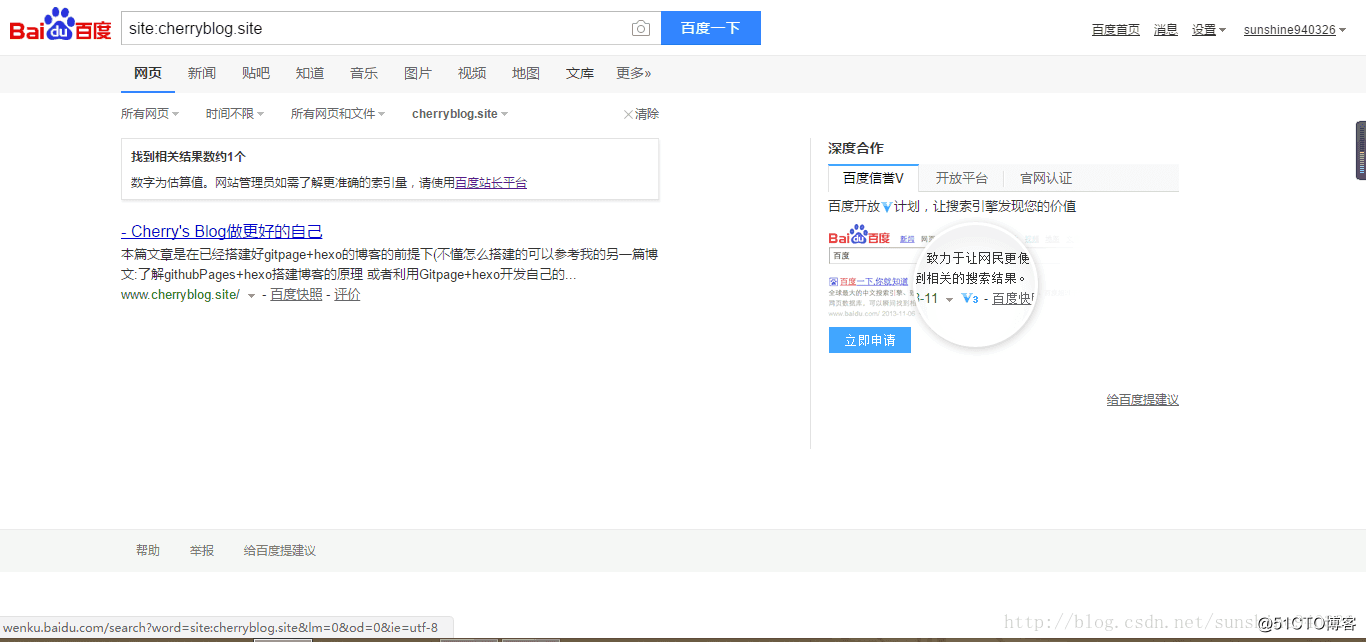Open 给百度提建议 link in sidebar
The image size is (1366, 642).
click(1143, 400)
